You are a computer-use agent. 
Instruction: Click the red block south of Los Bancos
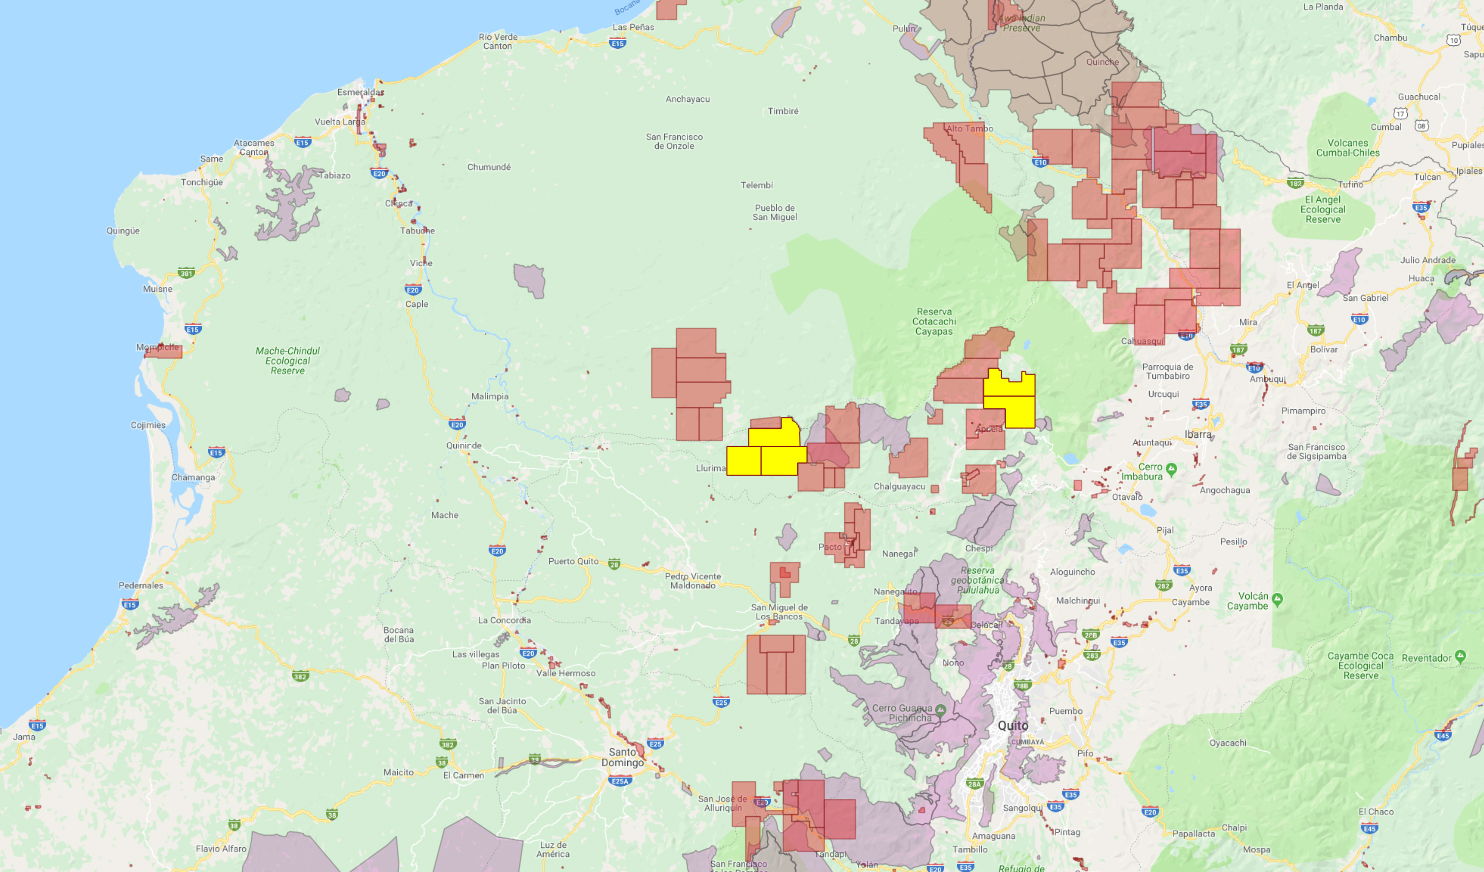(x=776, y=665)
